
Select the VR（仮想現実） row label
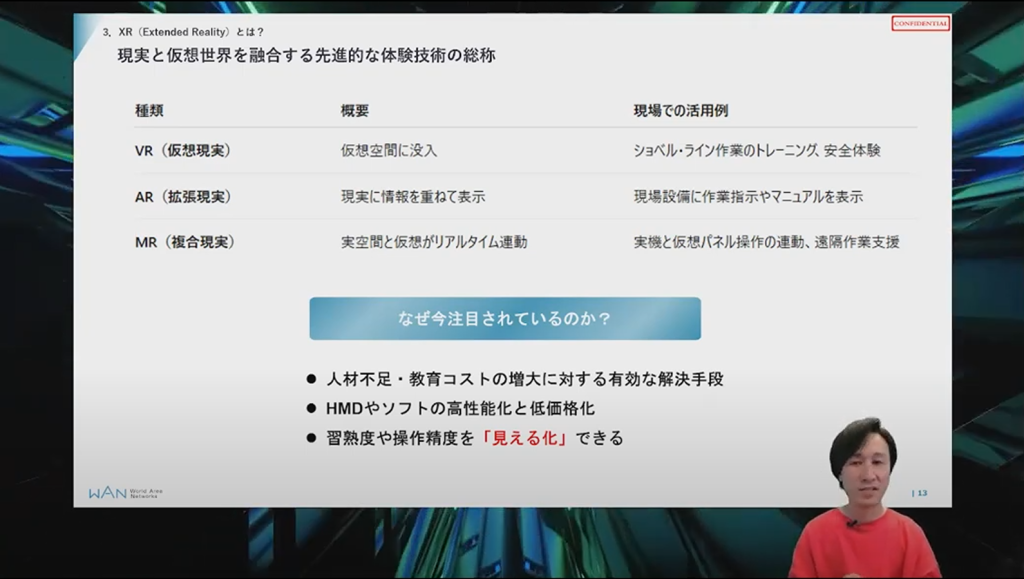[183, 151]
